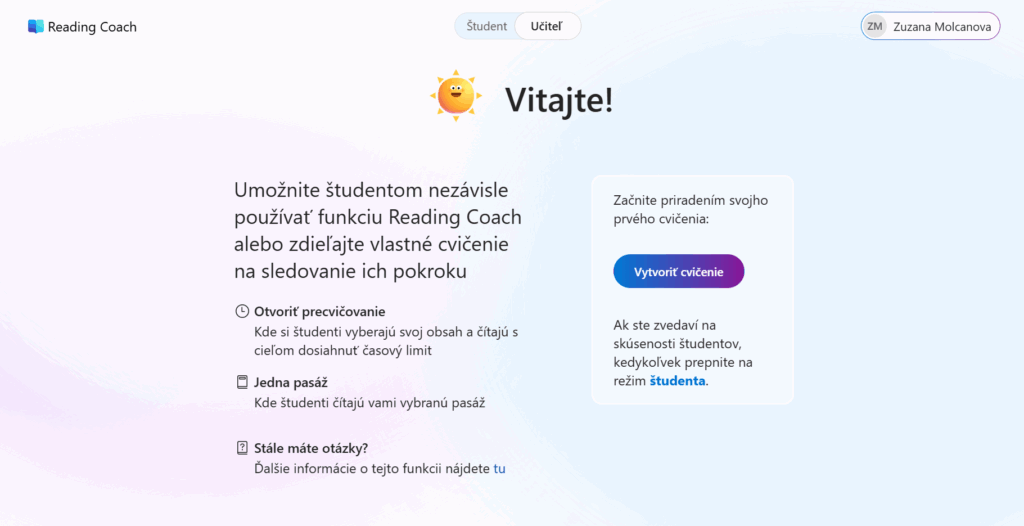Image resolution: width=1024 pixels, height=526 pixels.
Task: Click the Reading Coach logo icon
Action: click(x=35, y=27)
